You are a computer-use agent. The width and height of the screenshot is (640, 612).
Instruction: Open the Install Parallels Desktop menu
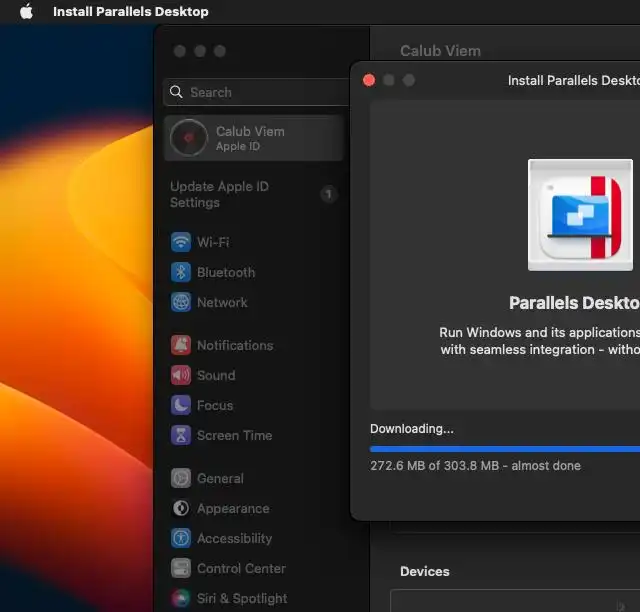(131, 11)
